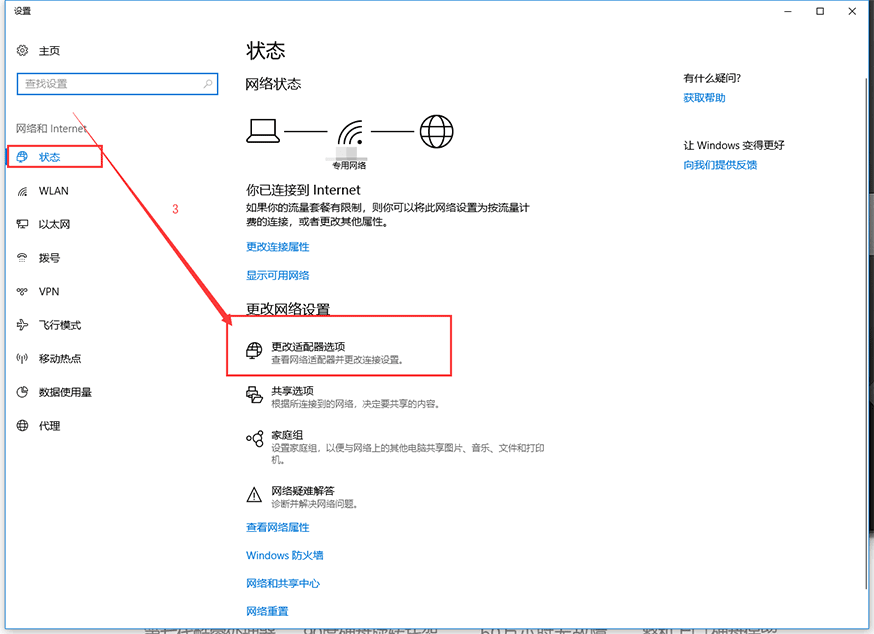Open 更改适配器选项 adapter options
This screenshot has height=634, width=874.
tap(308, 347)
